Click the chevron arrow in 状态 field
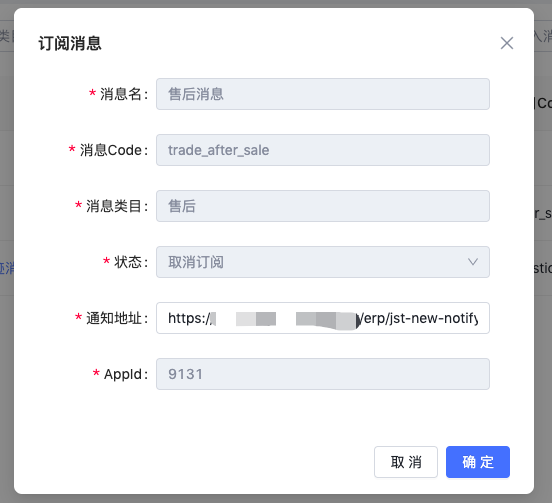Image resolution: width=552 pixels, height=503 pixels. 472,262
